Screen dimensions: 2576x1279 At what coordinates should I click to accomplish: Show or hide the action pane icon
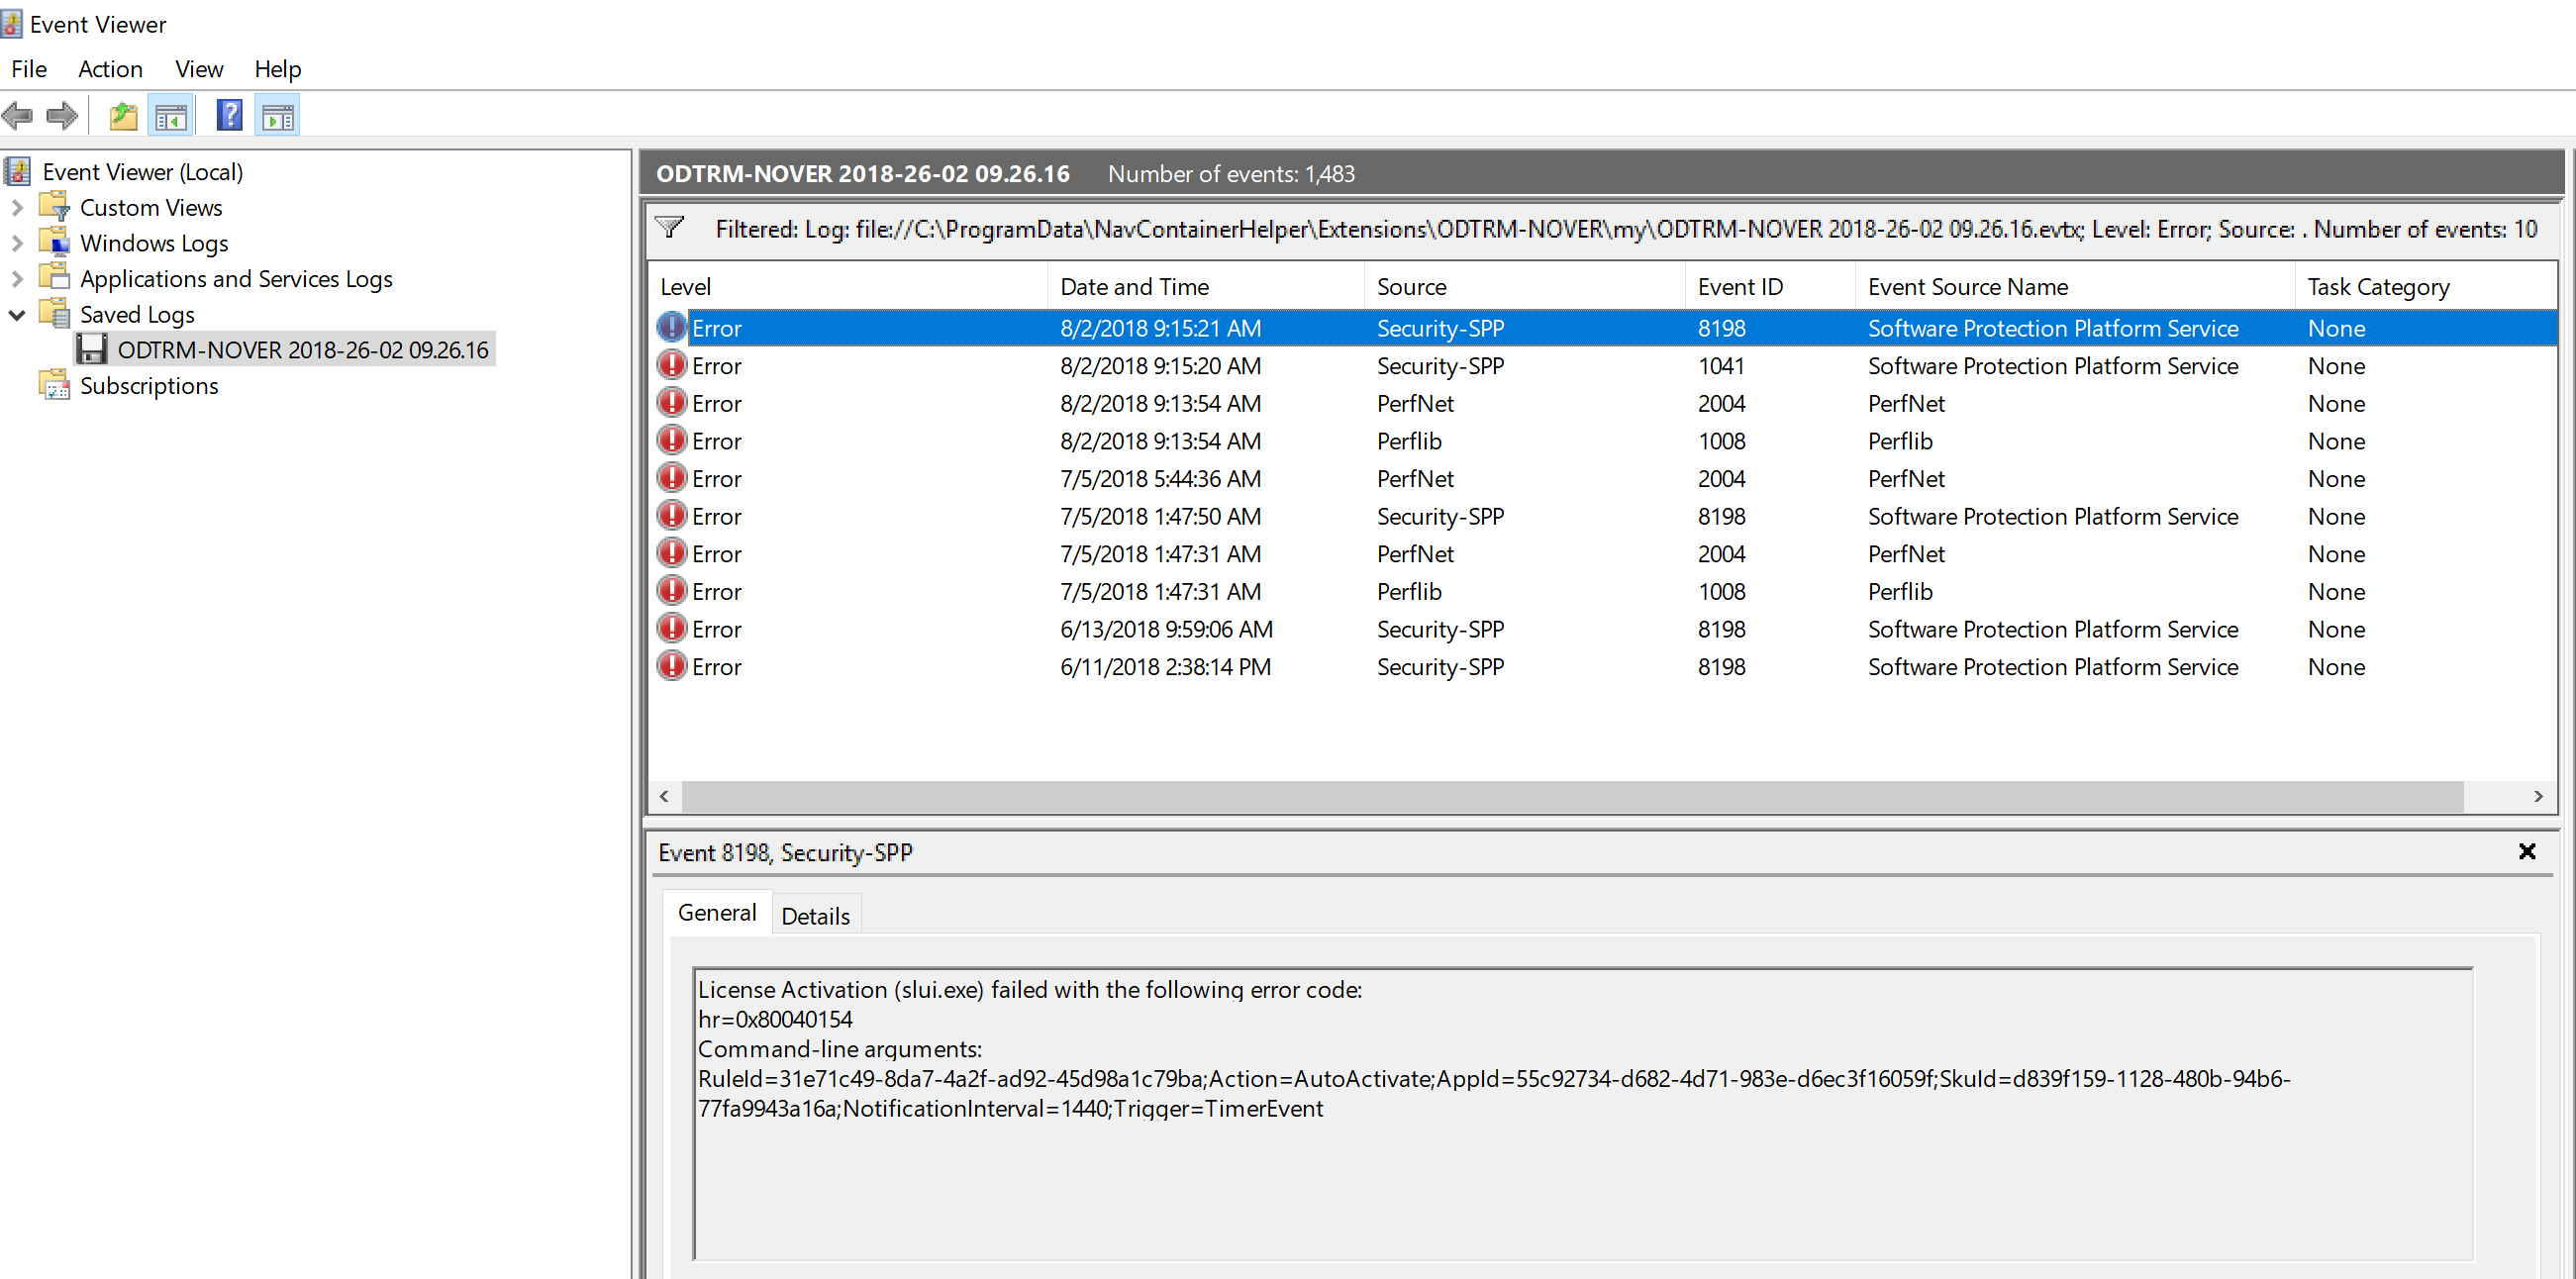[x=277, y=114]
